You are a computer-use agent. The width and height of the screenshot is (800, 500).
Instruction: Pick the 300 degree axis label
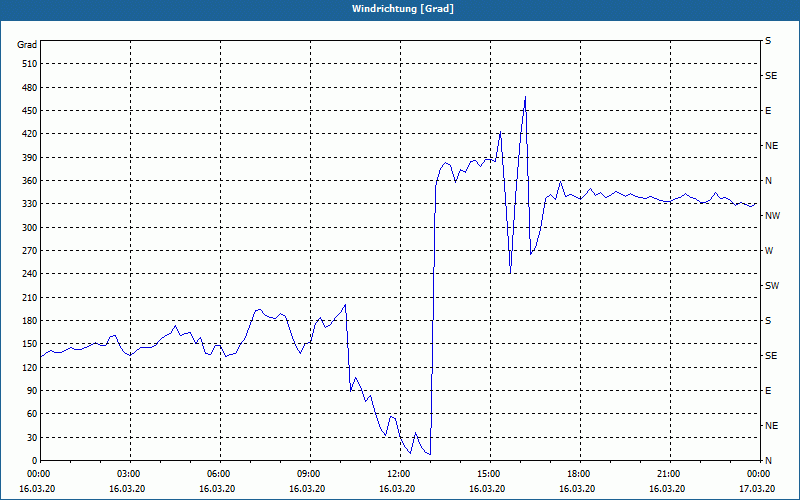point(29,228)
